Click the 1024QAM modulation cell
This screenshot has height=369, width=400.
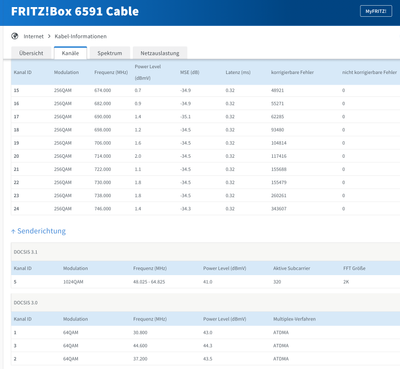(x=73, y=282)
